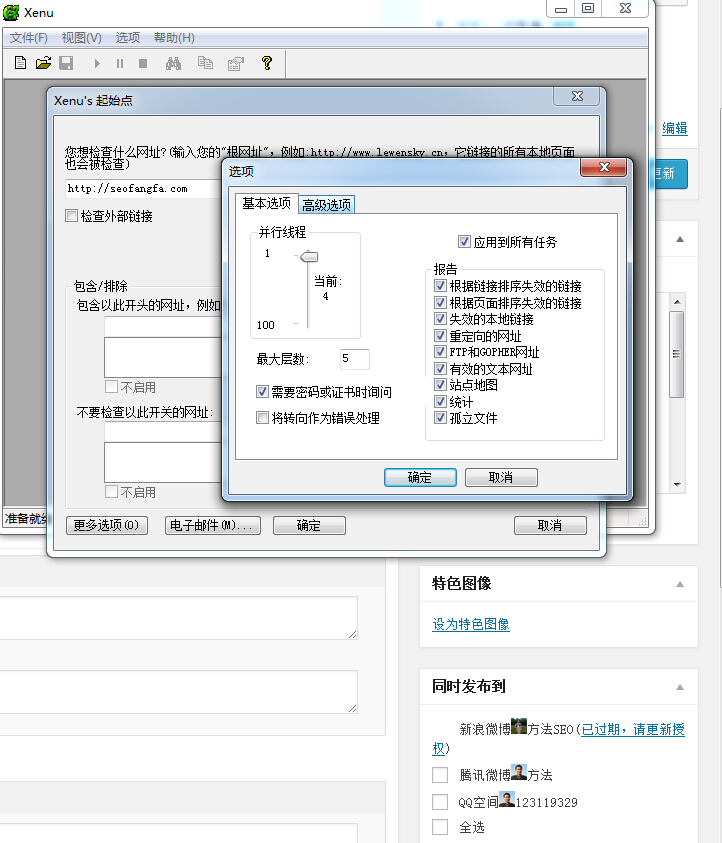This screenshot has width=722, height=843.
Task: Click the 编辑 link in background page
Action: (675, 128)
